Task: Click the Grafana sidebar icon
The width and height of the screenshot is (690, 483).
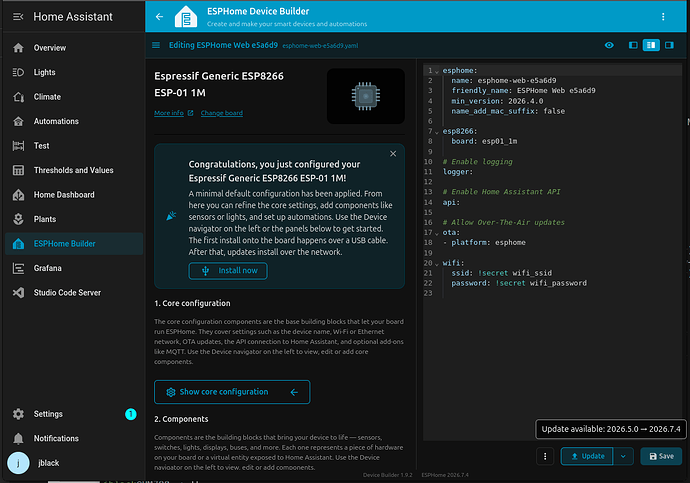Action: tap(18, 268)
